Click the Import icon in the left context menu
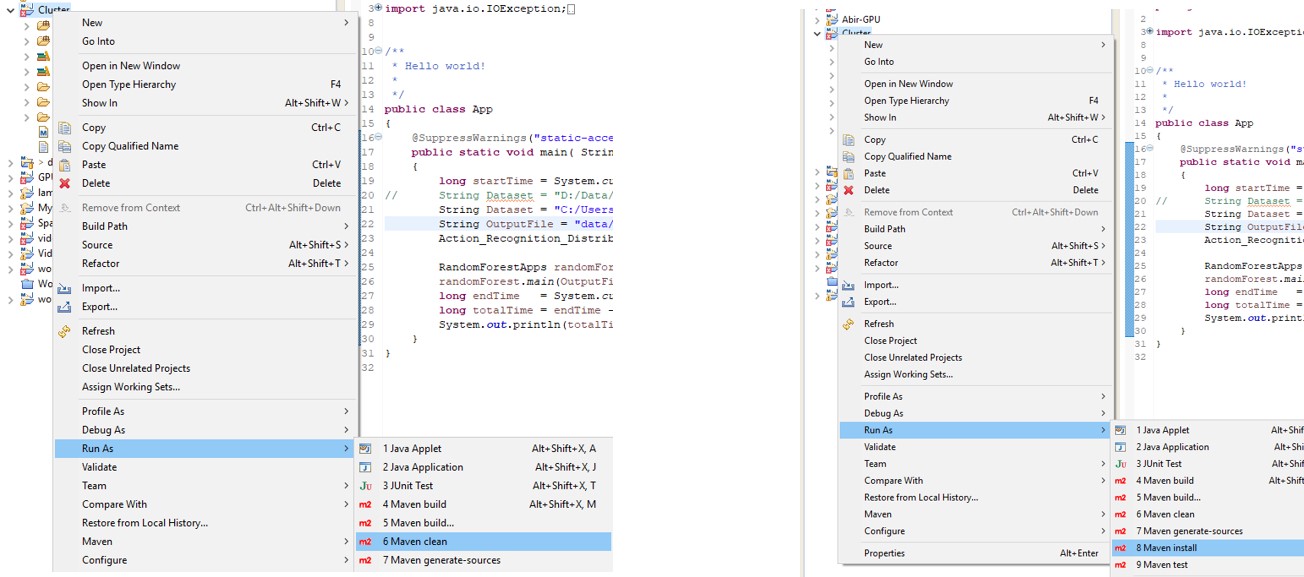The image size is (1304, 577). pyautogui.click(x=65, y=288)
